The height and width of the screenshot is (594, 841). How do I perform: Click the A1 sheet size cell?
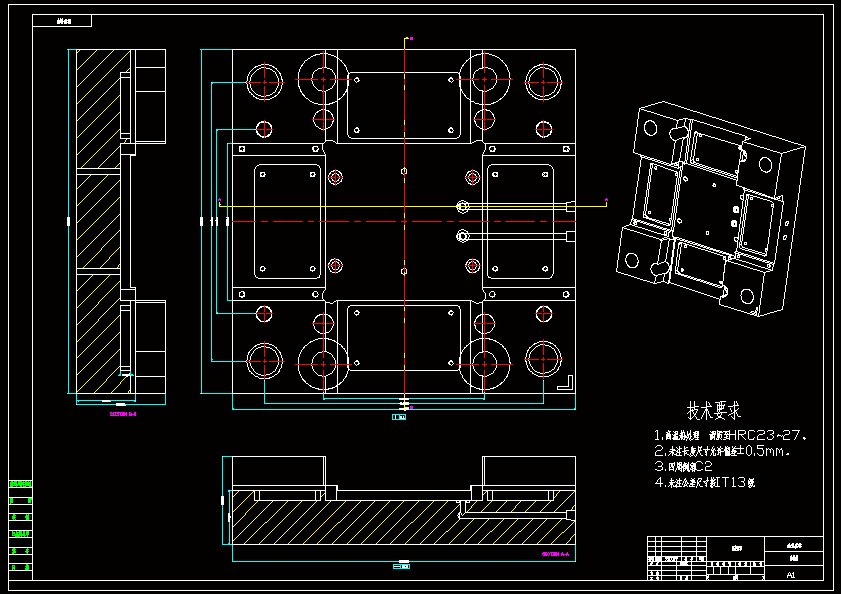tap(791, 575)
